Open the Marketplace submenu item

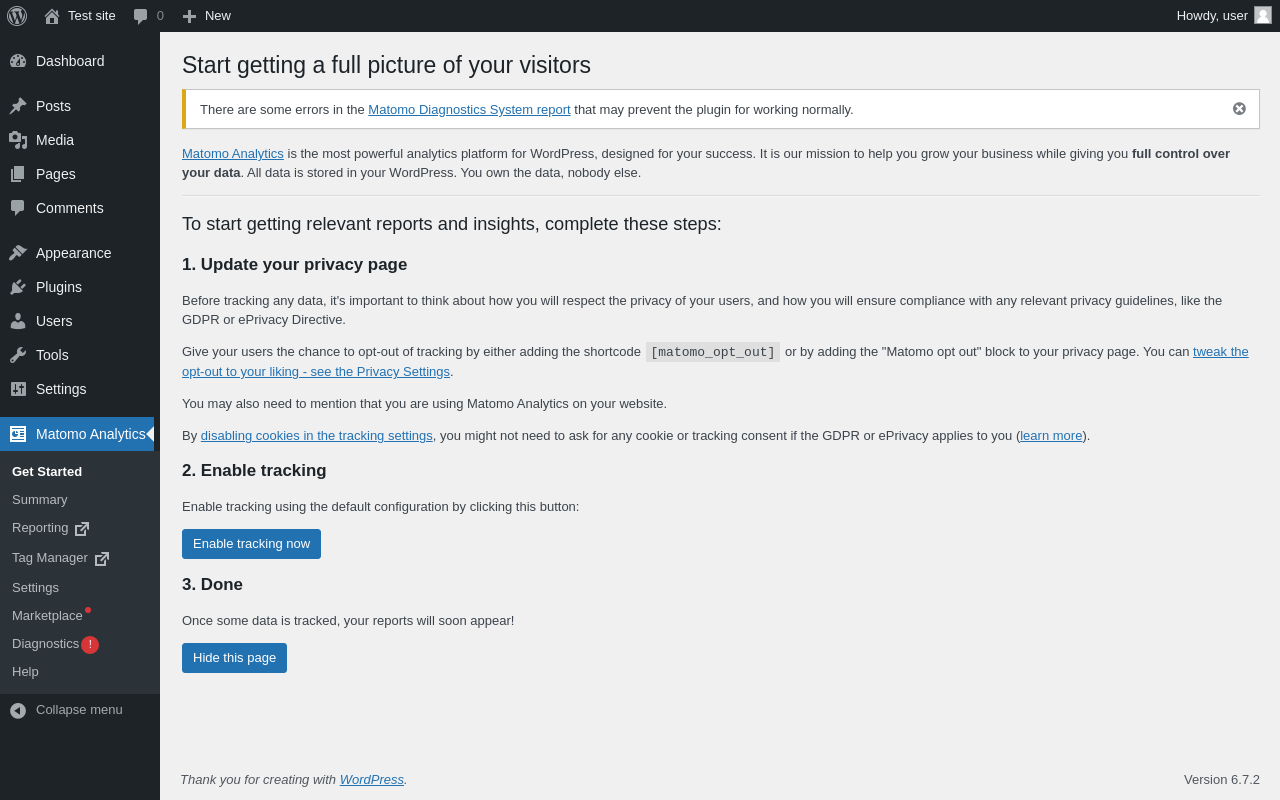[47, 616]
